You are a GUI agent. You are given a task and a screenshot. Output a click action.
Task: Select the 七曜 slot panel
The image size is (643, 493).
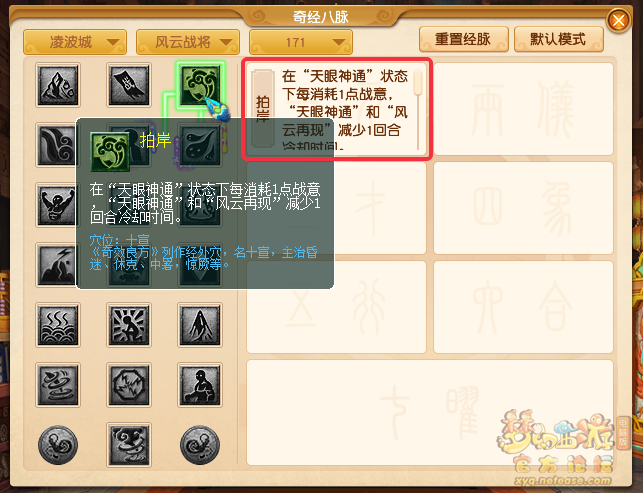pyautogui.click(x=430, y=413)
